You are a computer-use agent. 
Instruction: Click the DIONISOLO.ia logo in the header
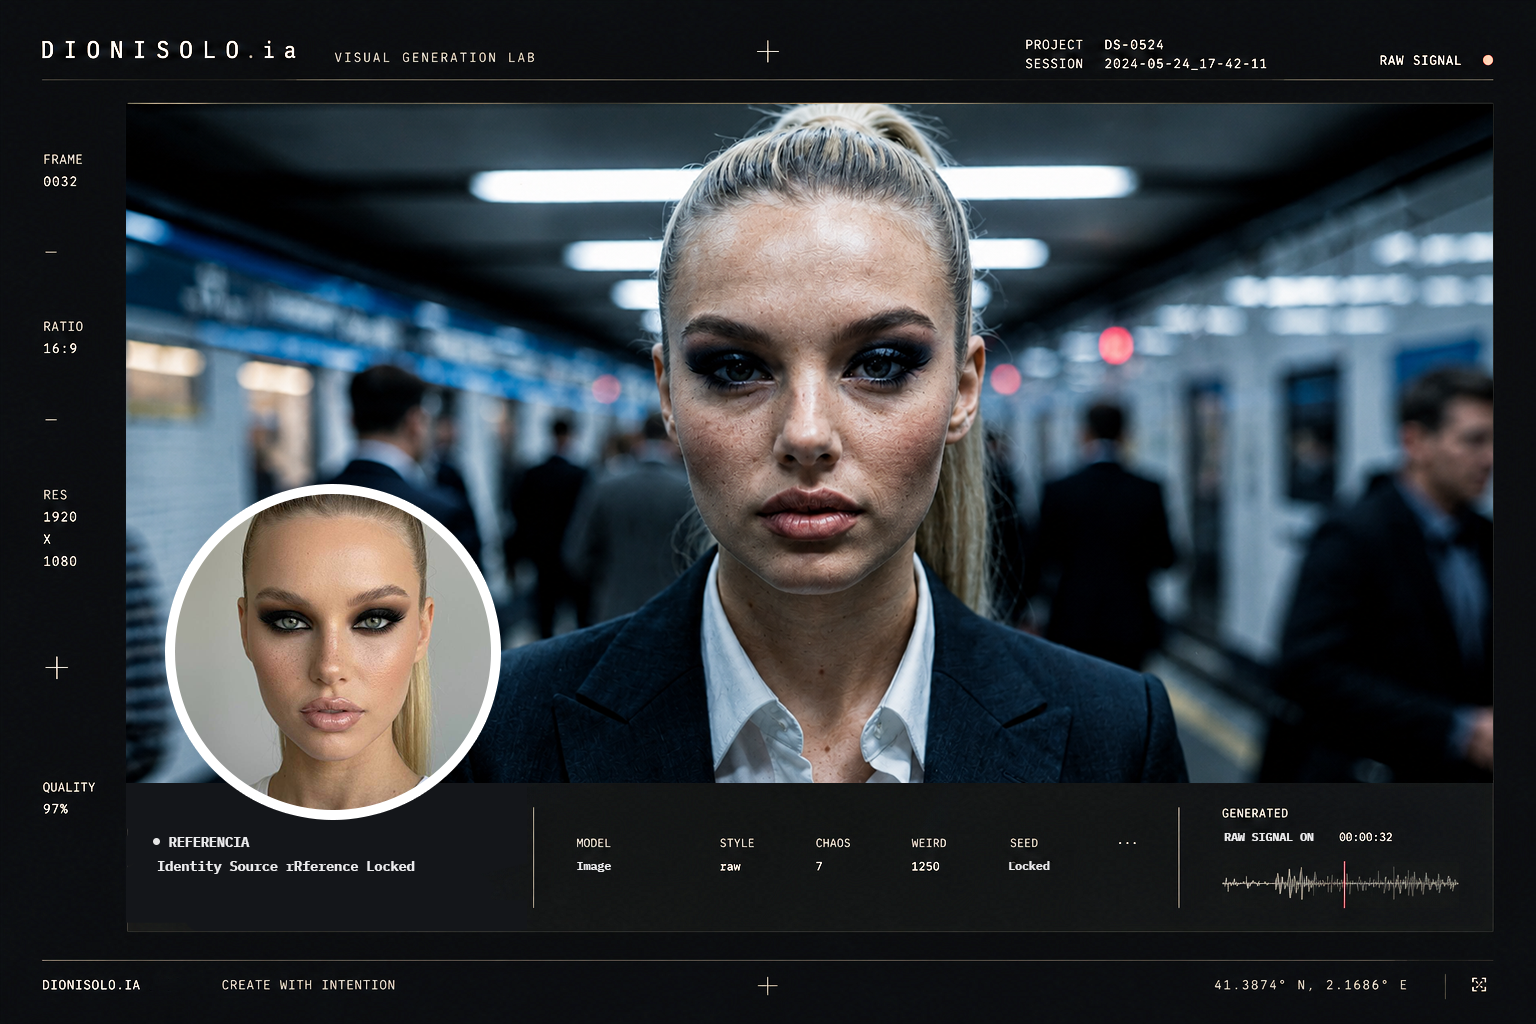(x=169, y=51)
